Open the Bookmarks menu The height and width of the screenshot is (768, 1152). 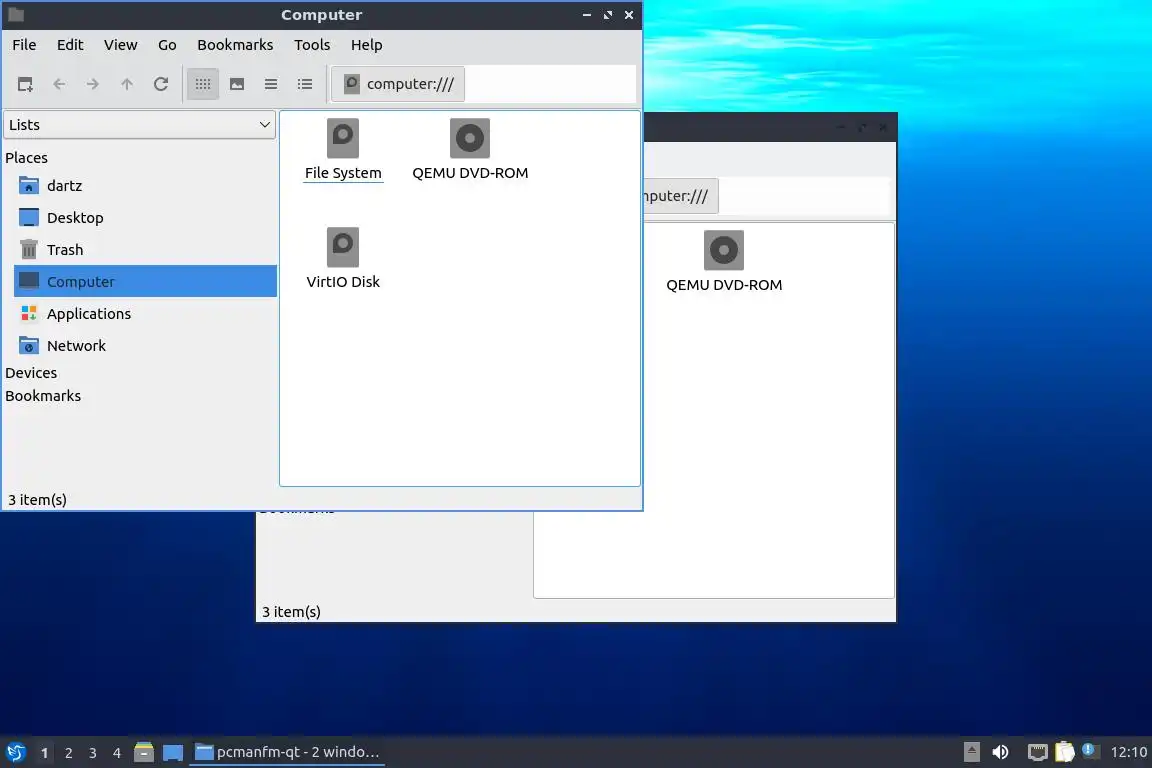point(235,45)
